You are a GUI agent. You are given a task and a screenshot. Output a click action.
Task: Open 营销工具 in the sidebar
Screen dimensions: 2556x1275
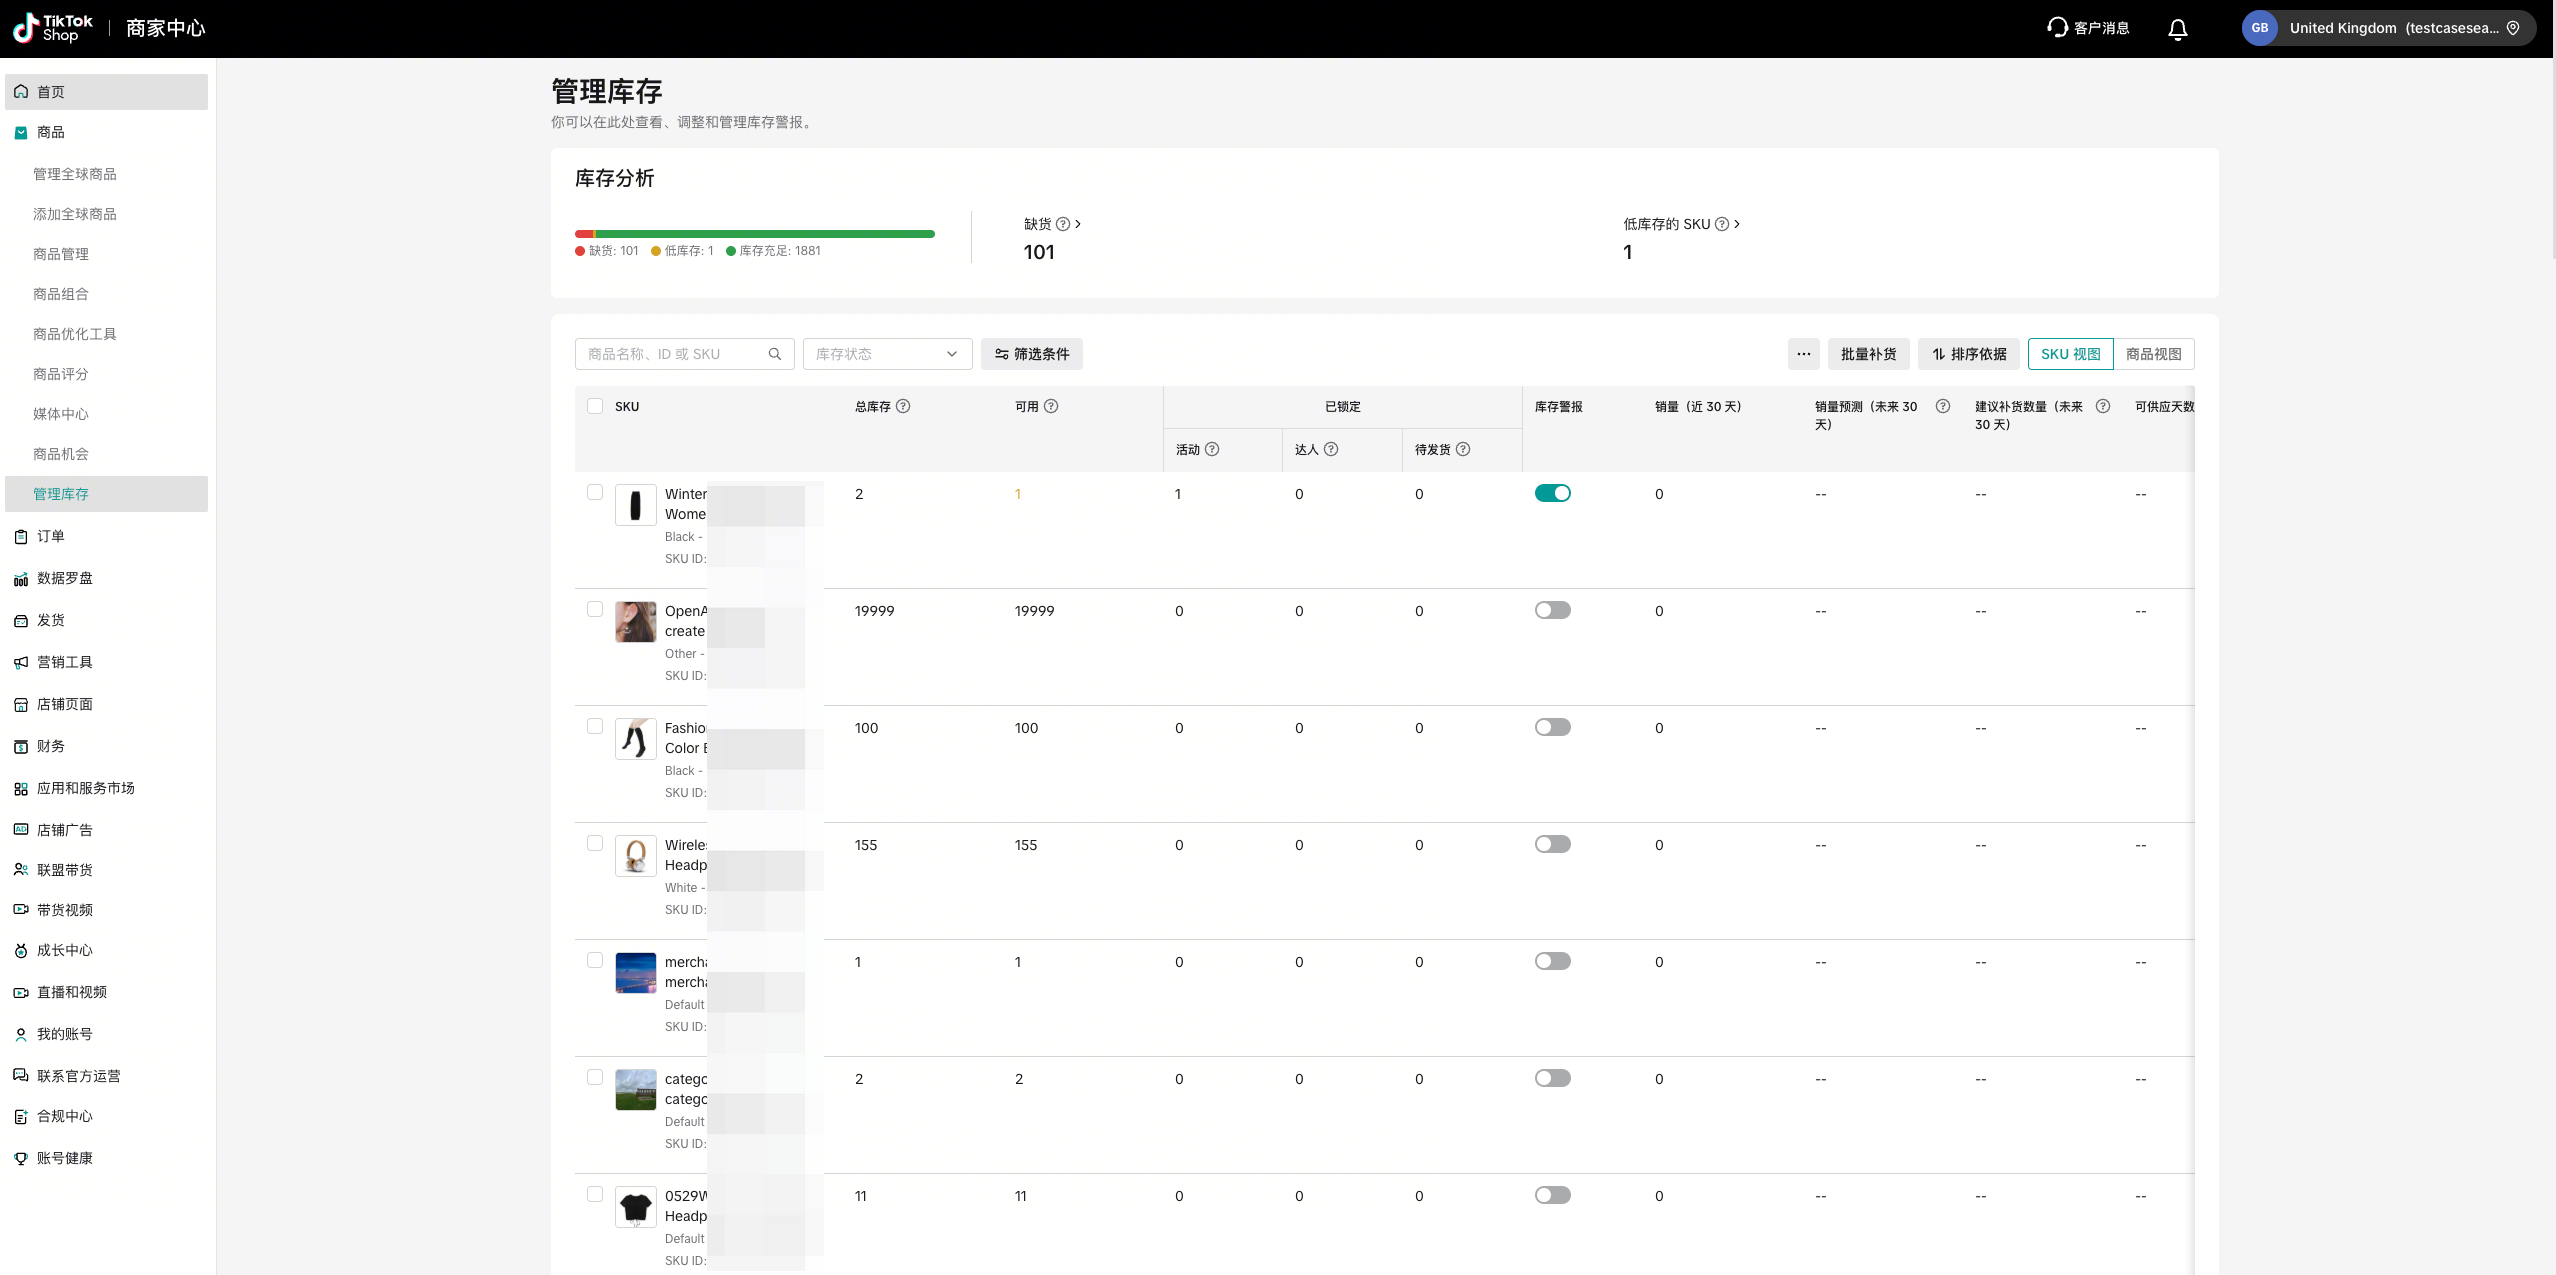tap(65, 662)
